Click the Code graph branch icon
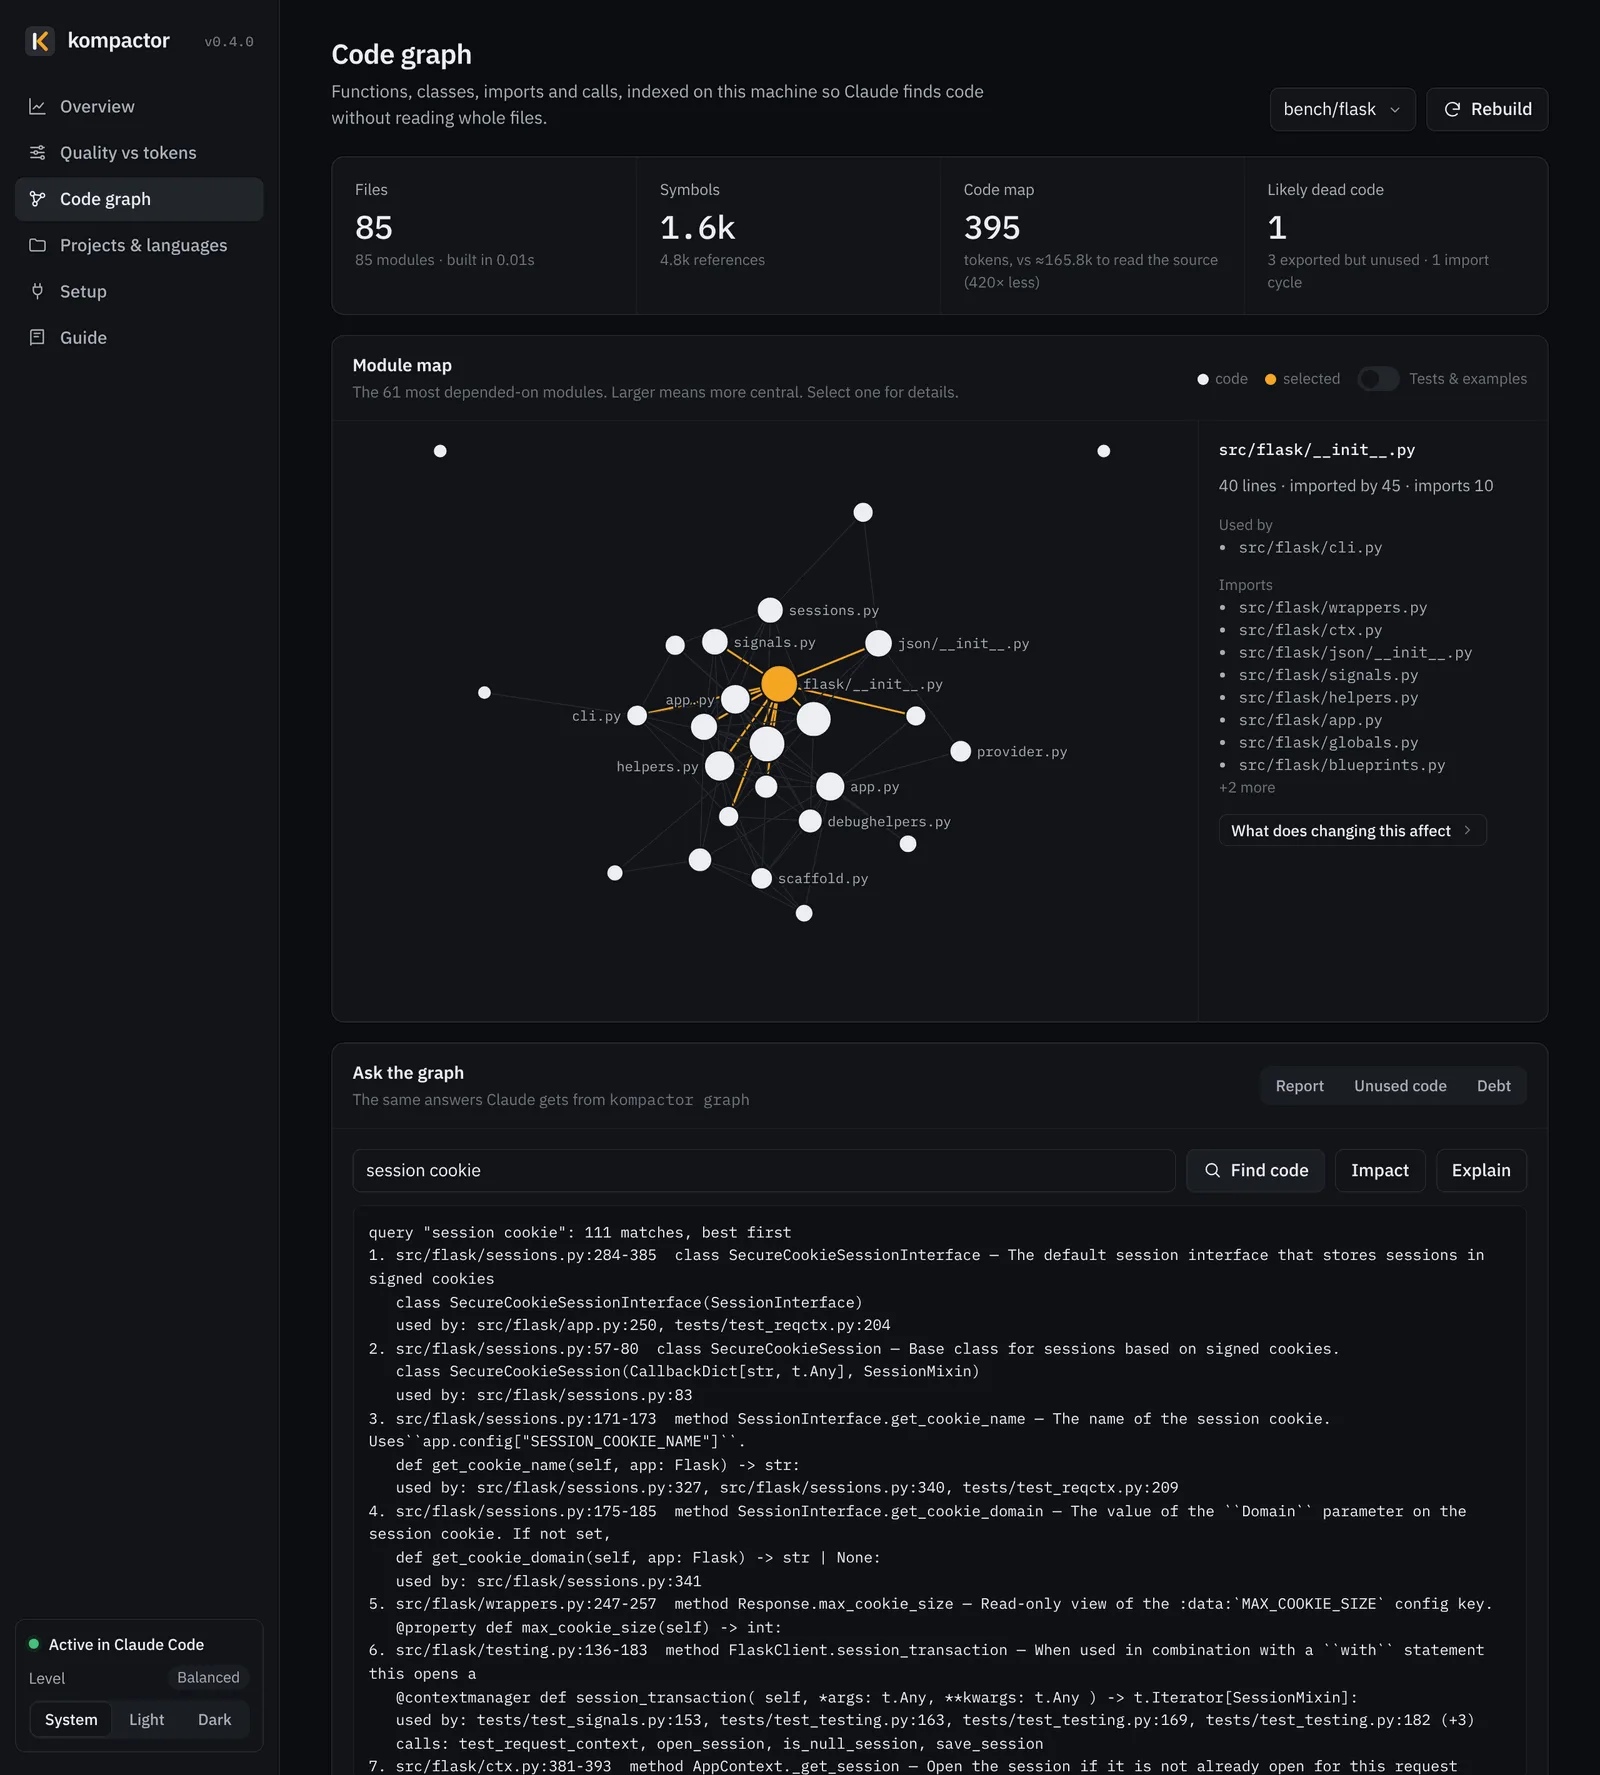The width and height of the screenshot is (1600, 1775). (x=37, y=199)
